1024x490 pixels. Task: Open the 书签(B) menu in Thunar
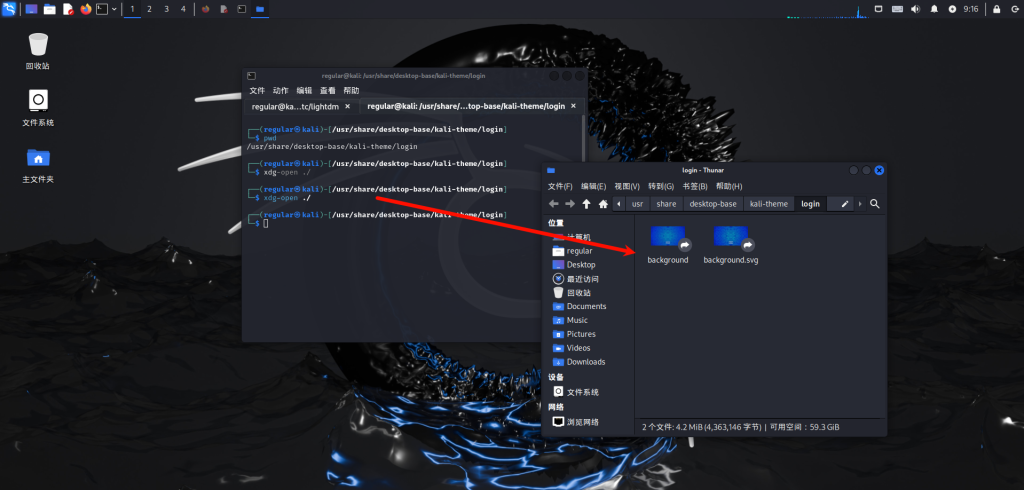694,186
